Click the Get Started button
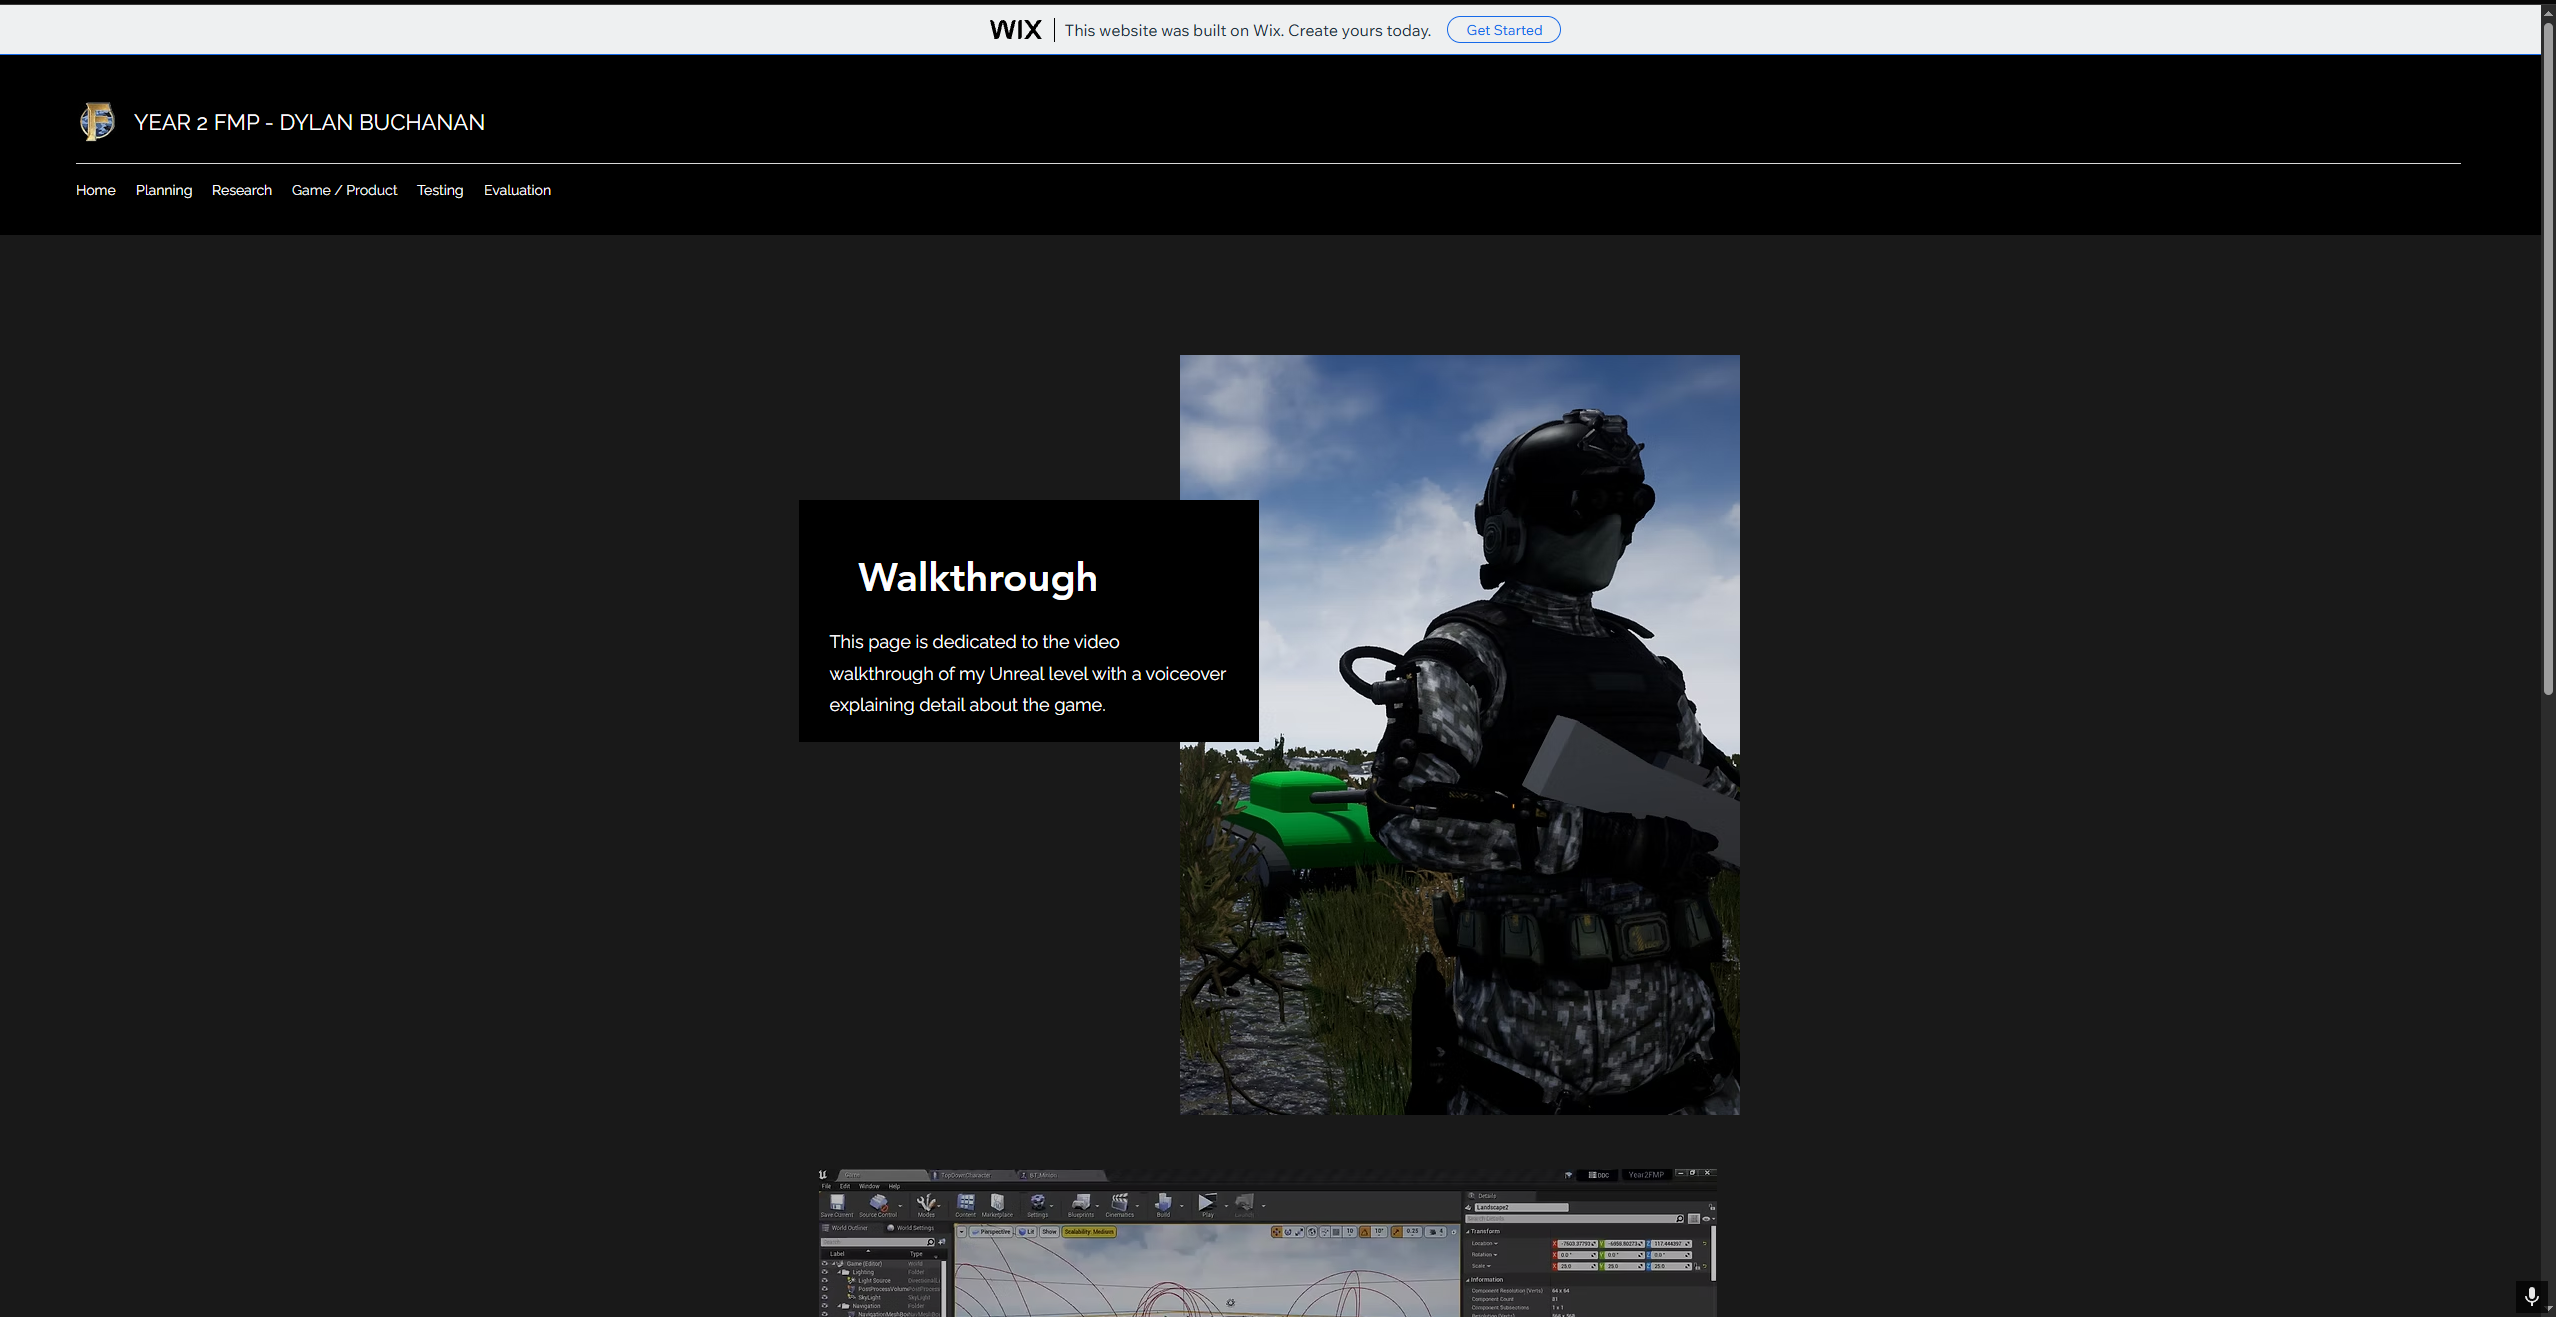The width and height of the screenshot is (2556, 1317). pyautogui.click(x=1504, y=30)
